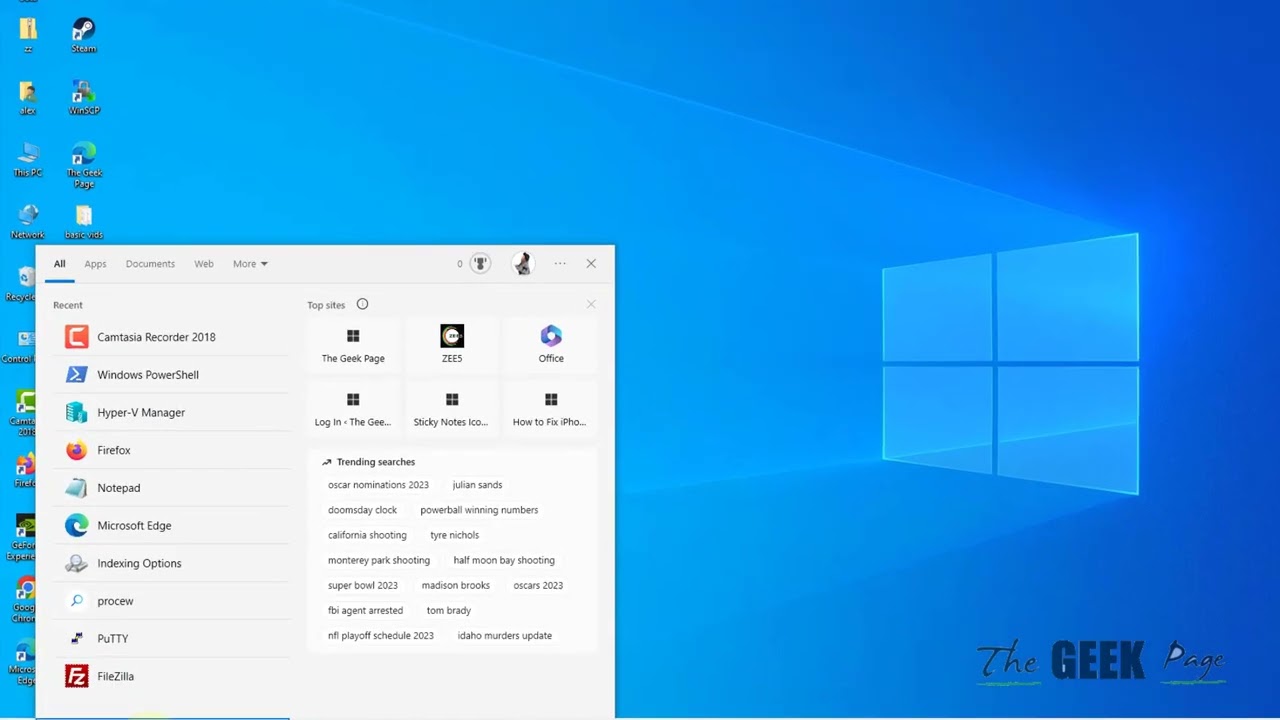This screenshot has height=720, width=1280.
Task: Open 'Log In < The Gee...' top site
Action: click(353, 409)
